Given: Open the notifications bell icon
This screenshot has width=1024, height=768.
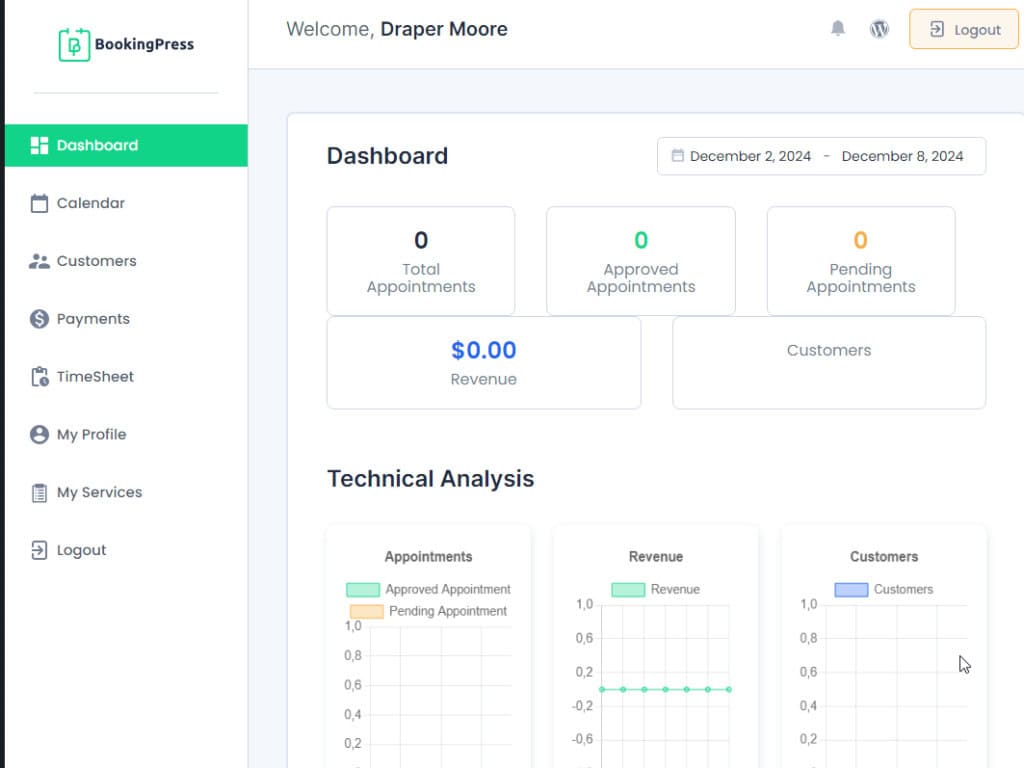Looking at the screenshot, I should 838,29.
